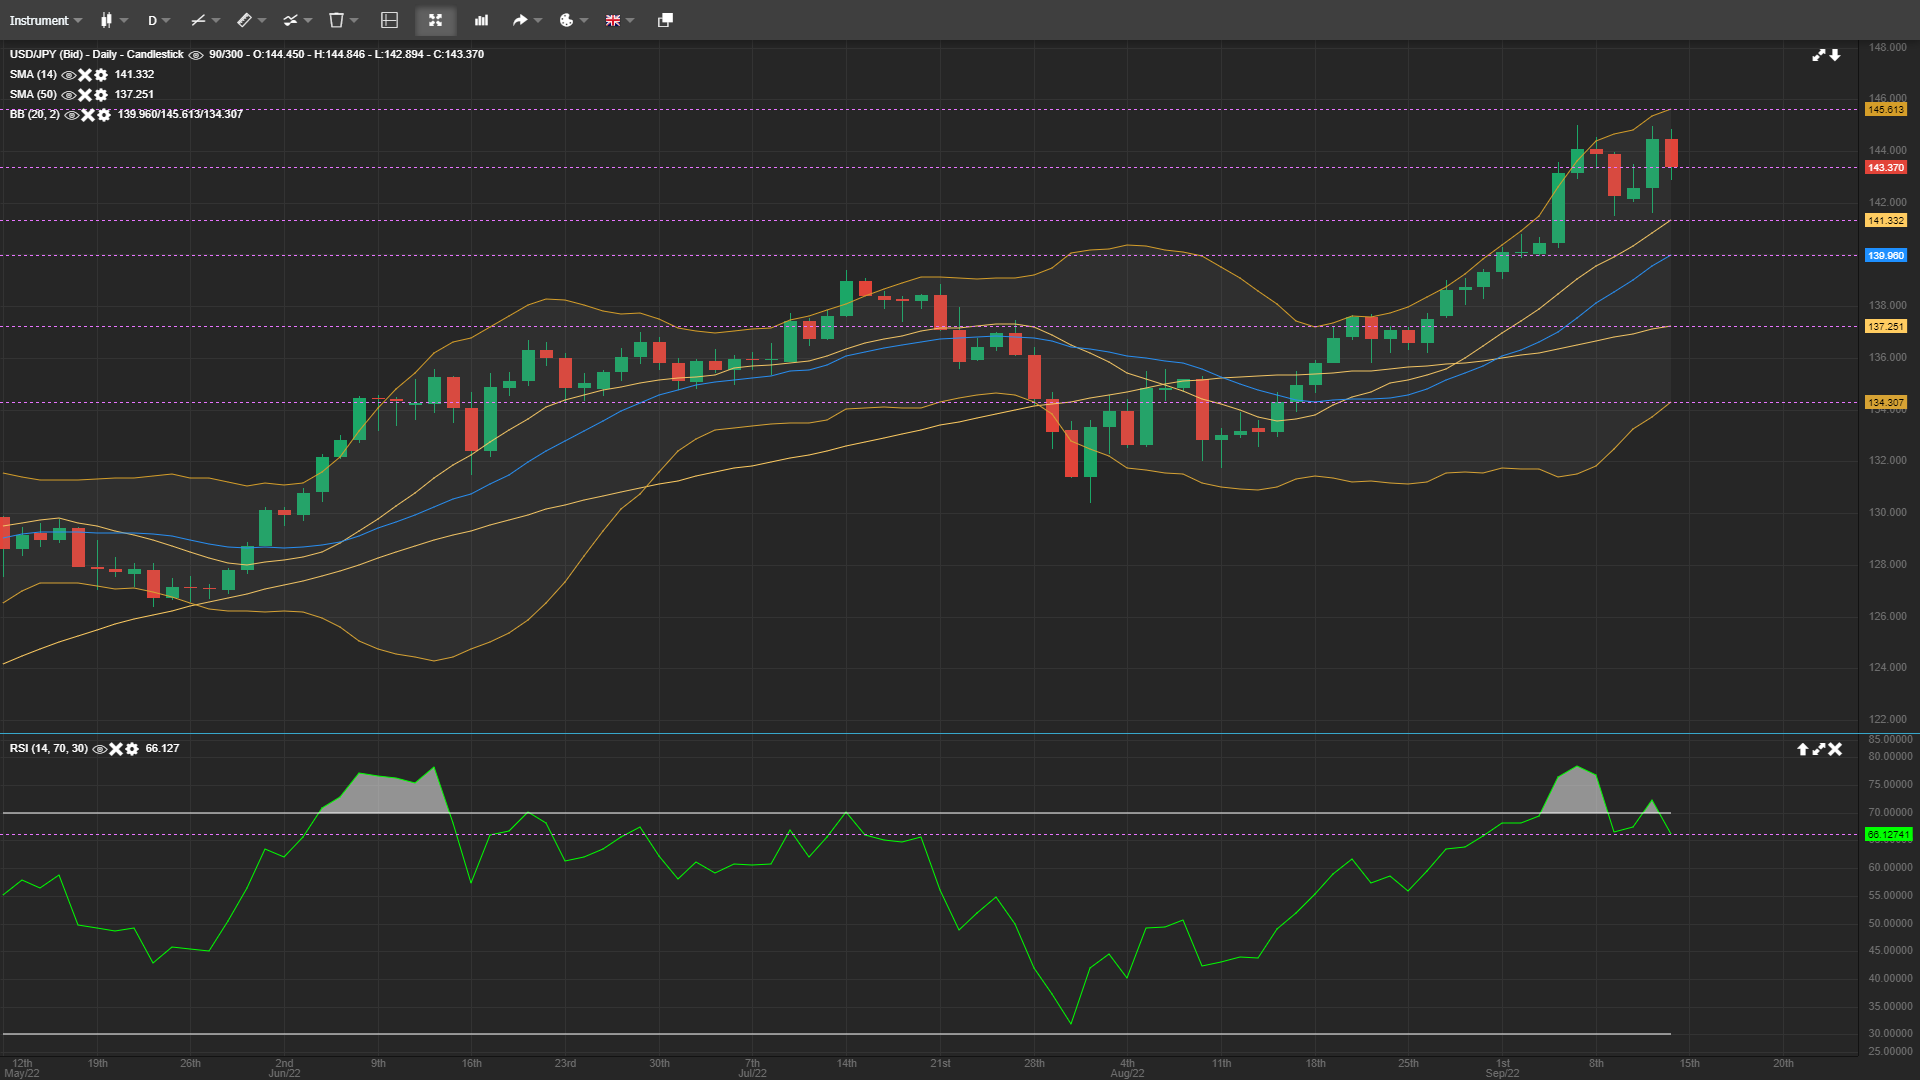
Task: Click the share arrow icon
Action: 521,20
